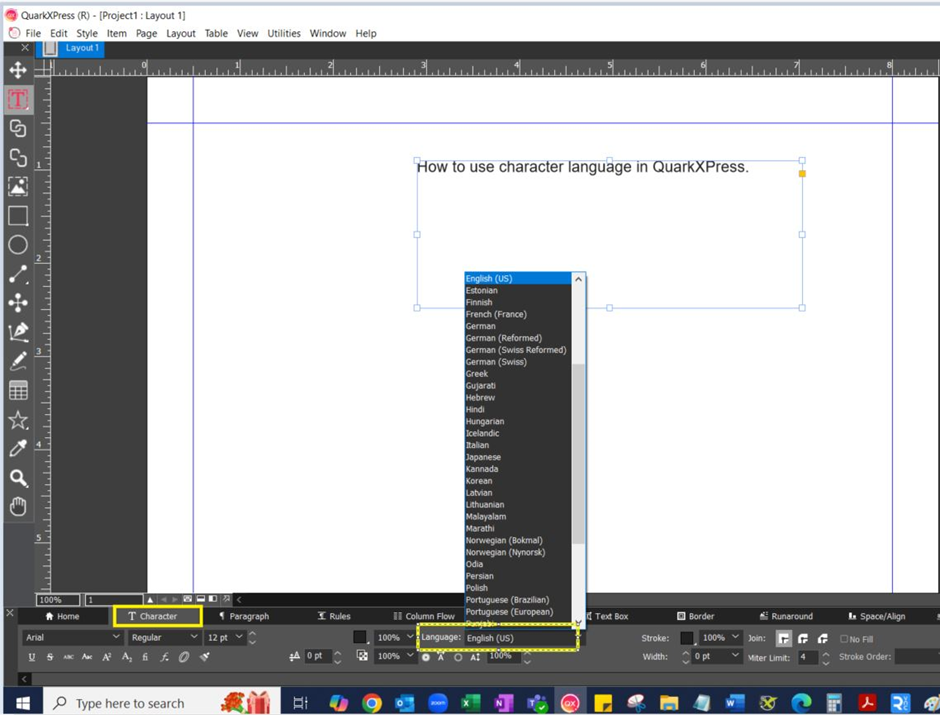The width and height of the screenshot is (940, 715).
Task: Select Italian from the language list
Action: 477,445
